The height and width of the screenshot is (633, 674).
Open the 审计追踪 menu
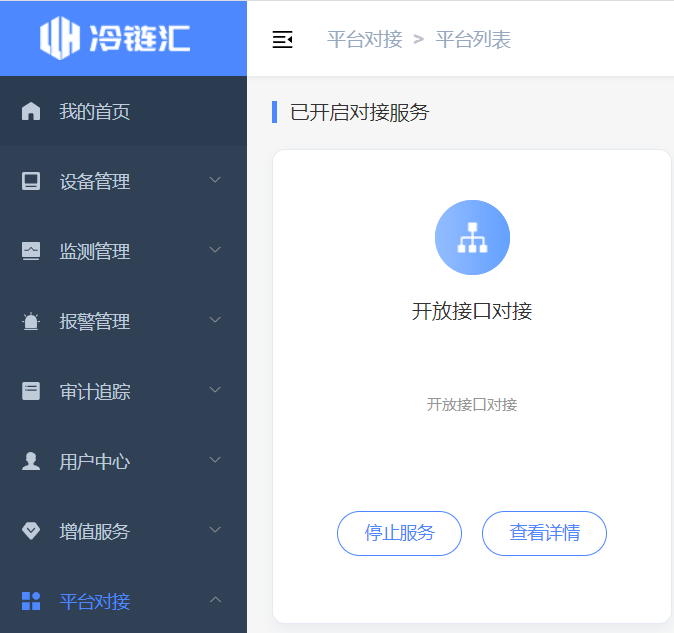[x=123, y=391]
